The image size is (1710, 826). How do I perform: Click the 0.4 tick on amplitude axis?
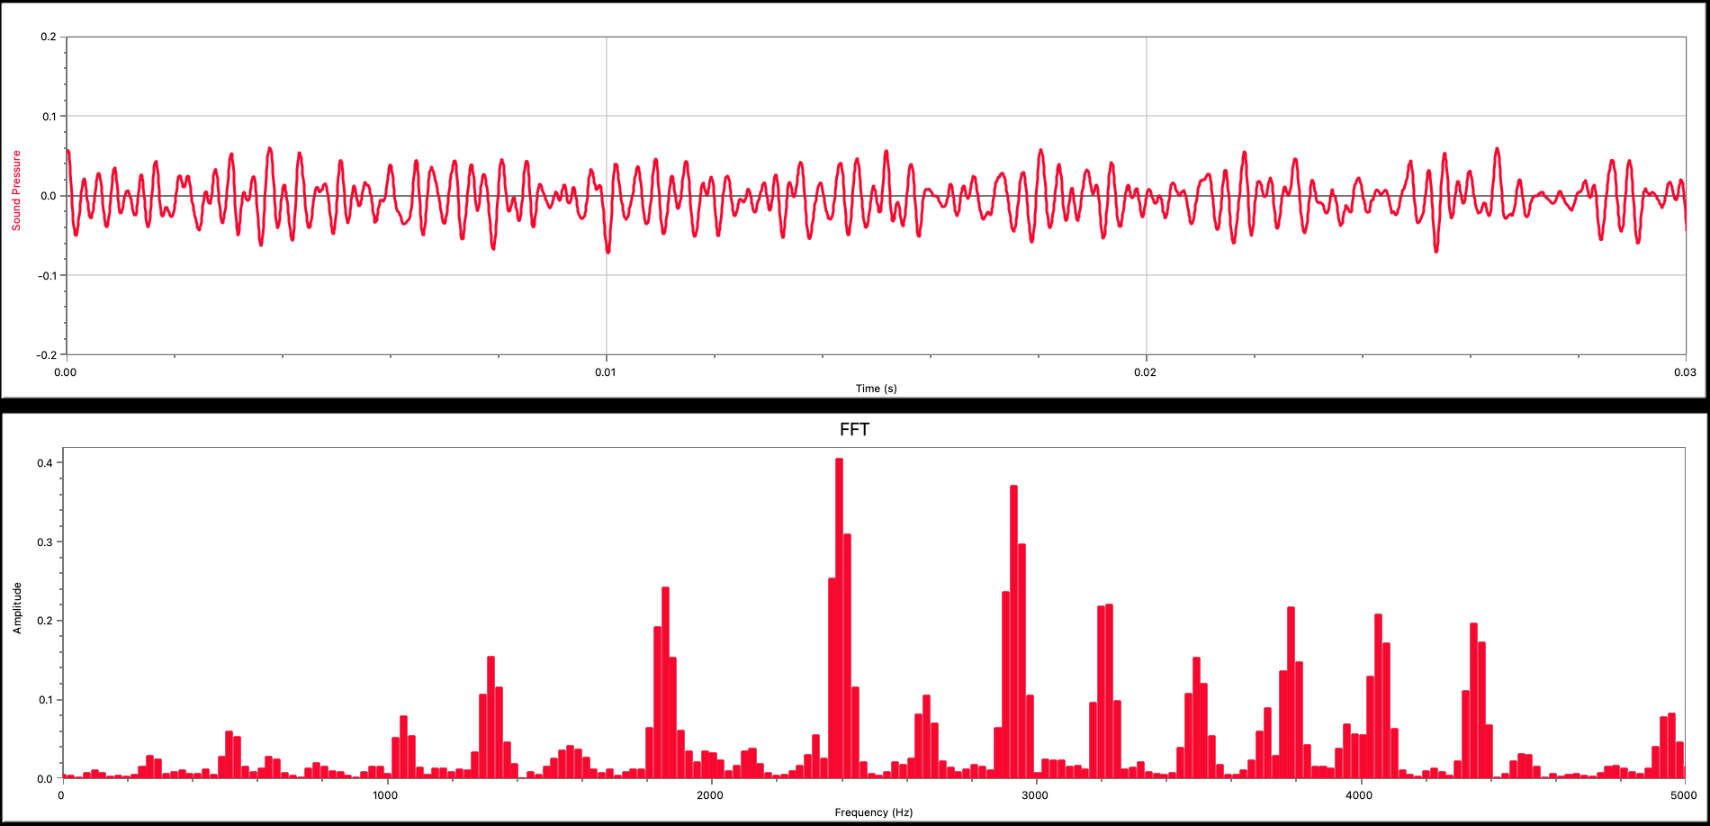point(45,463)
